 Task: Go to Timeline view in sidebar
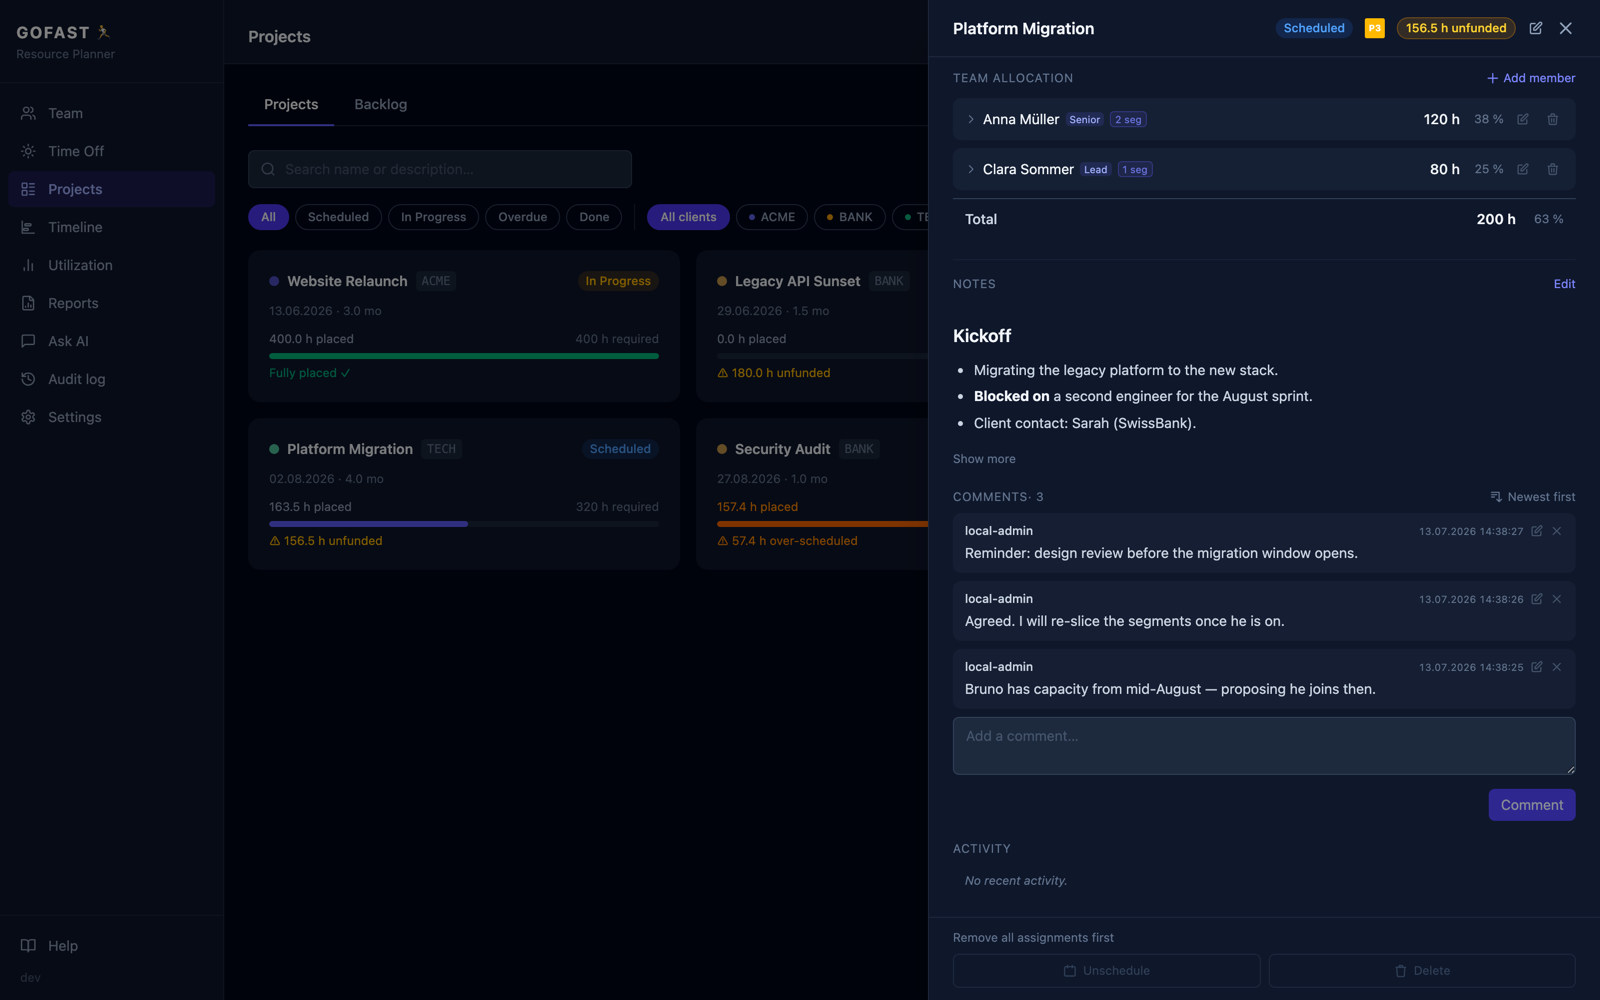[111, 227]
